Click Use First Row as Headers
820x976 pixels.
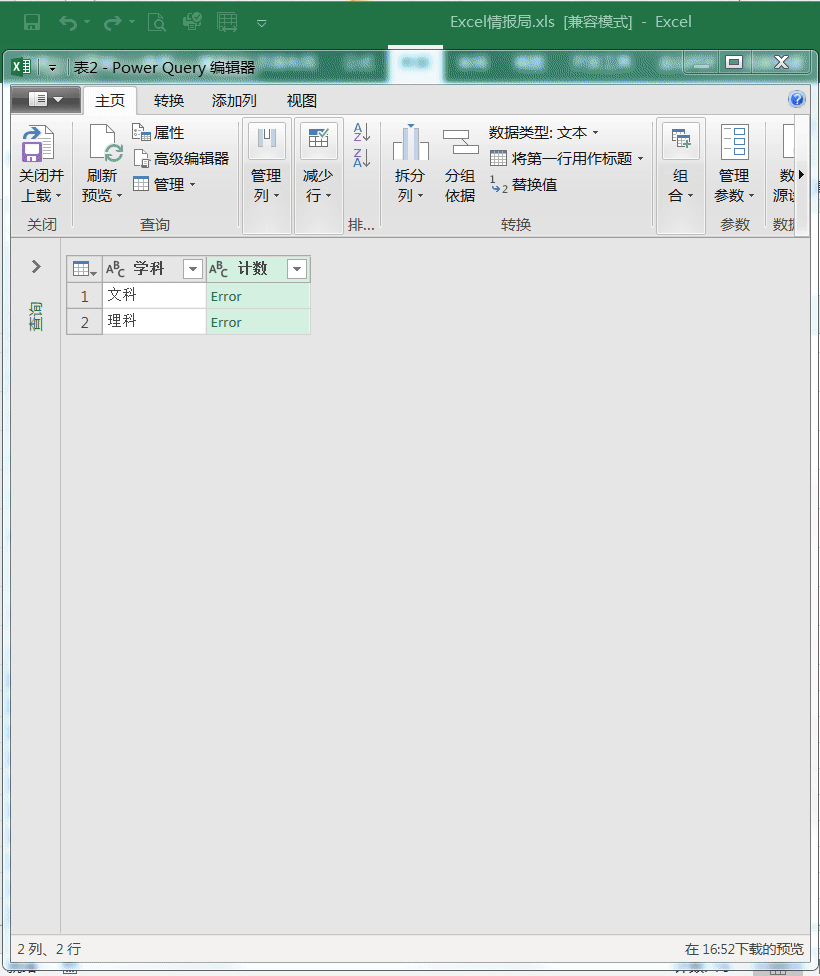[561, 159]
